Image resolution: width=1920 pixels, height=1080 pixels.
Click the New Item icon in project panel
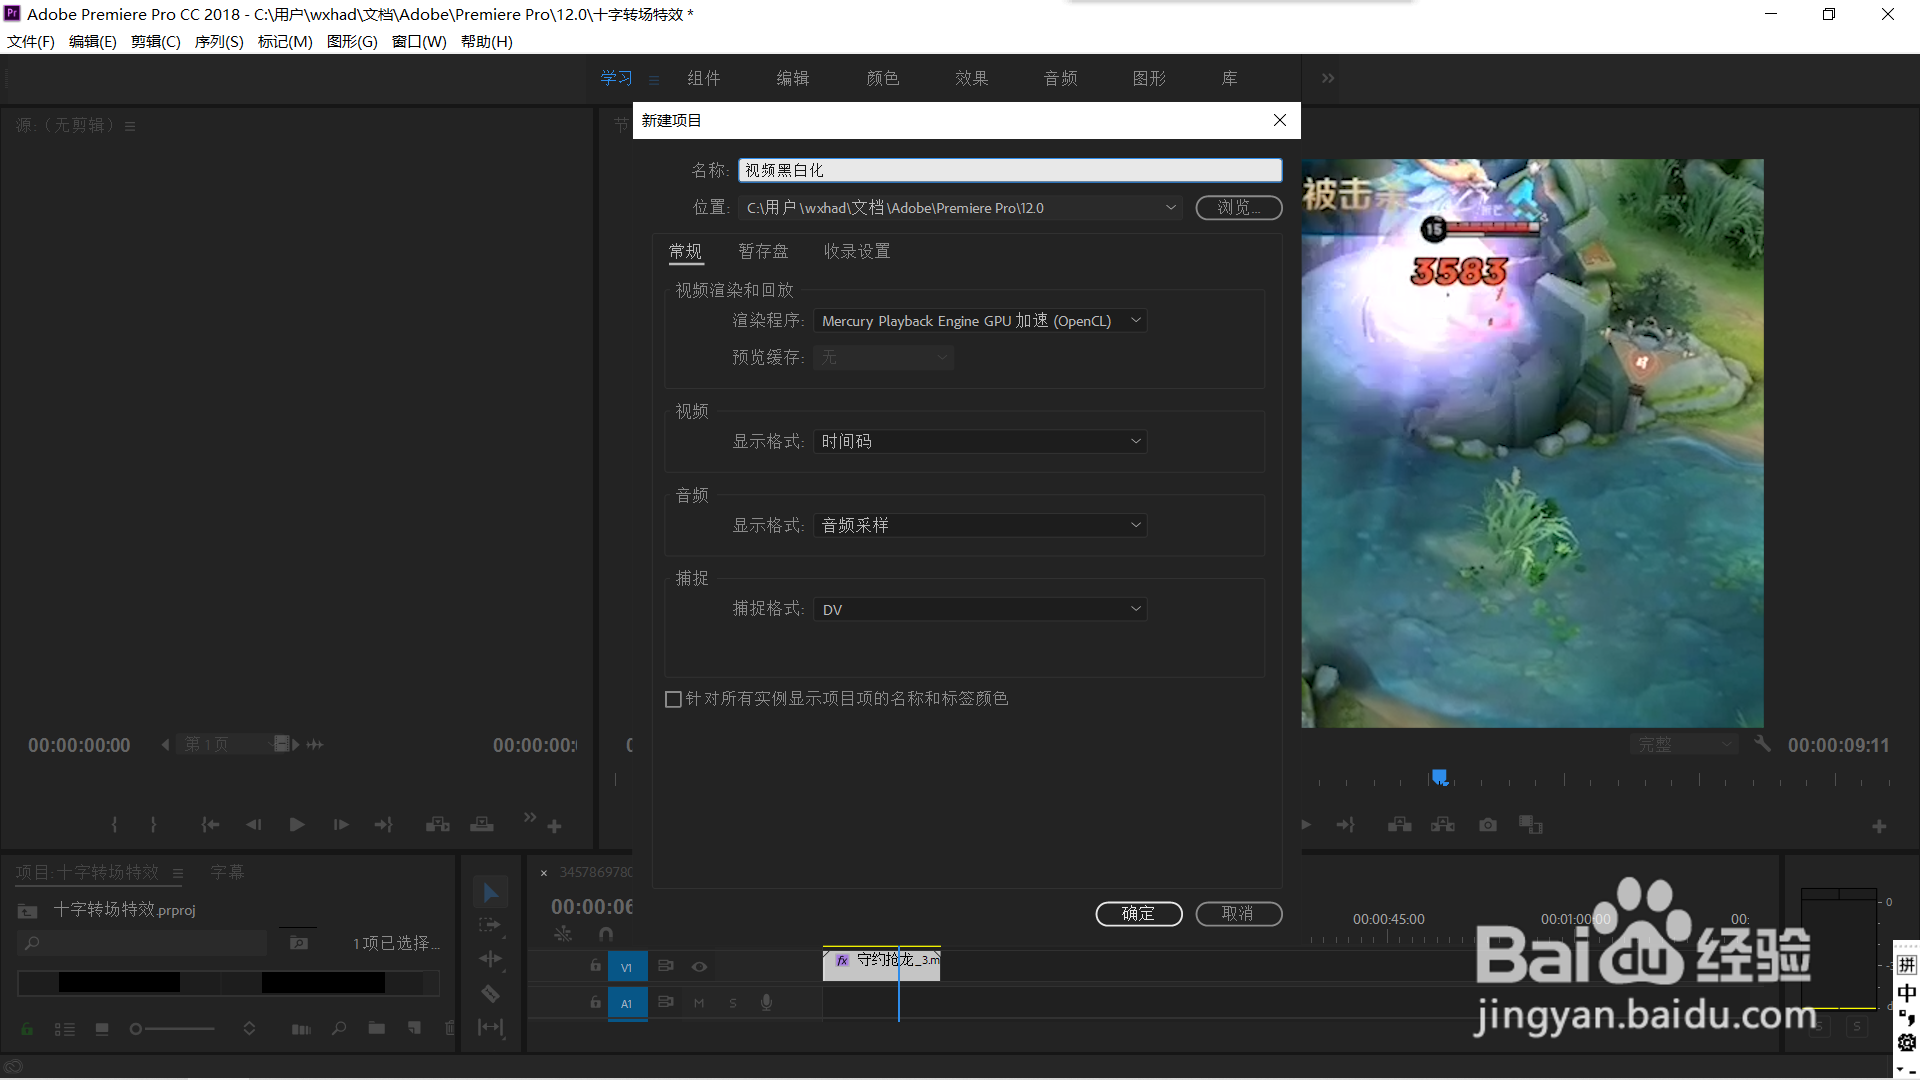click(x=414, y=1028)
